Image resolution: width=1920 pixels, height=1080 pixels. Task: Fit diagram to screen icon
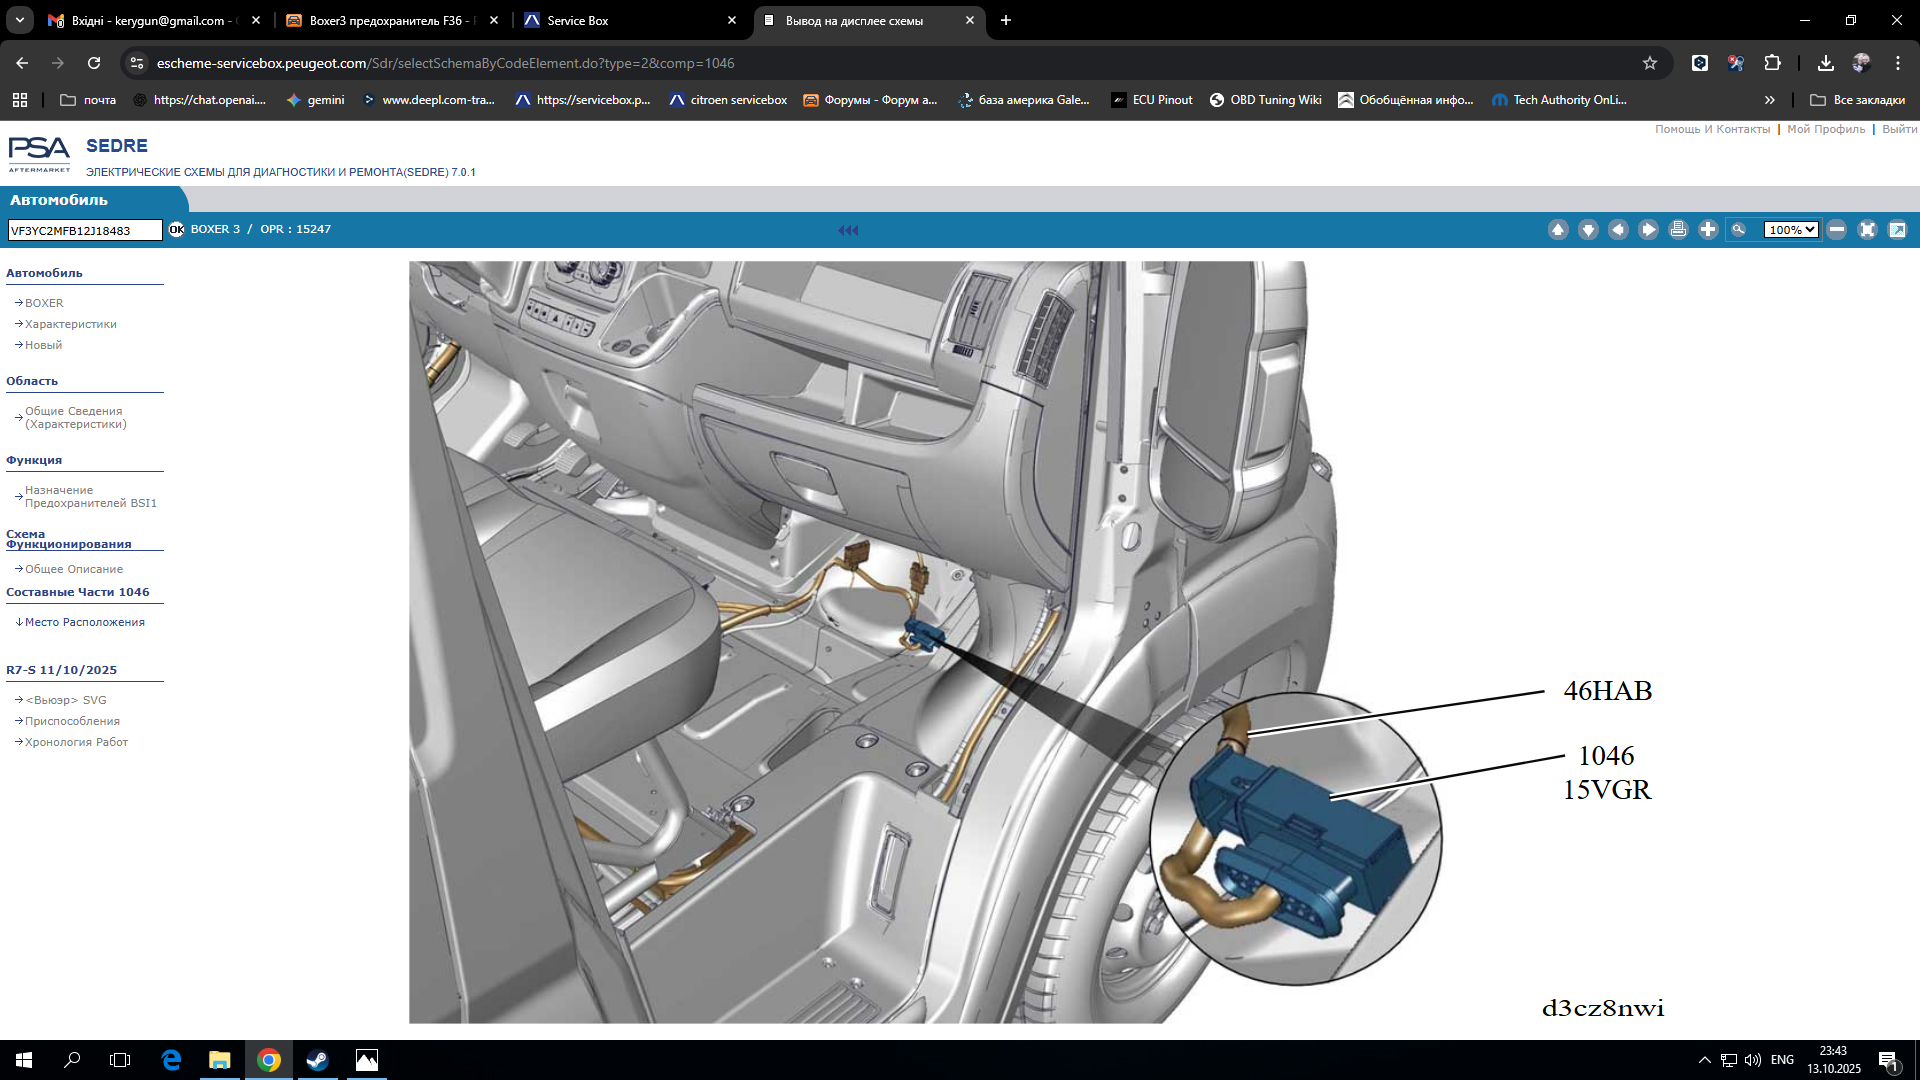pos(1867,230)
